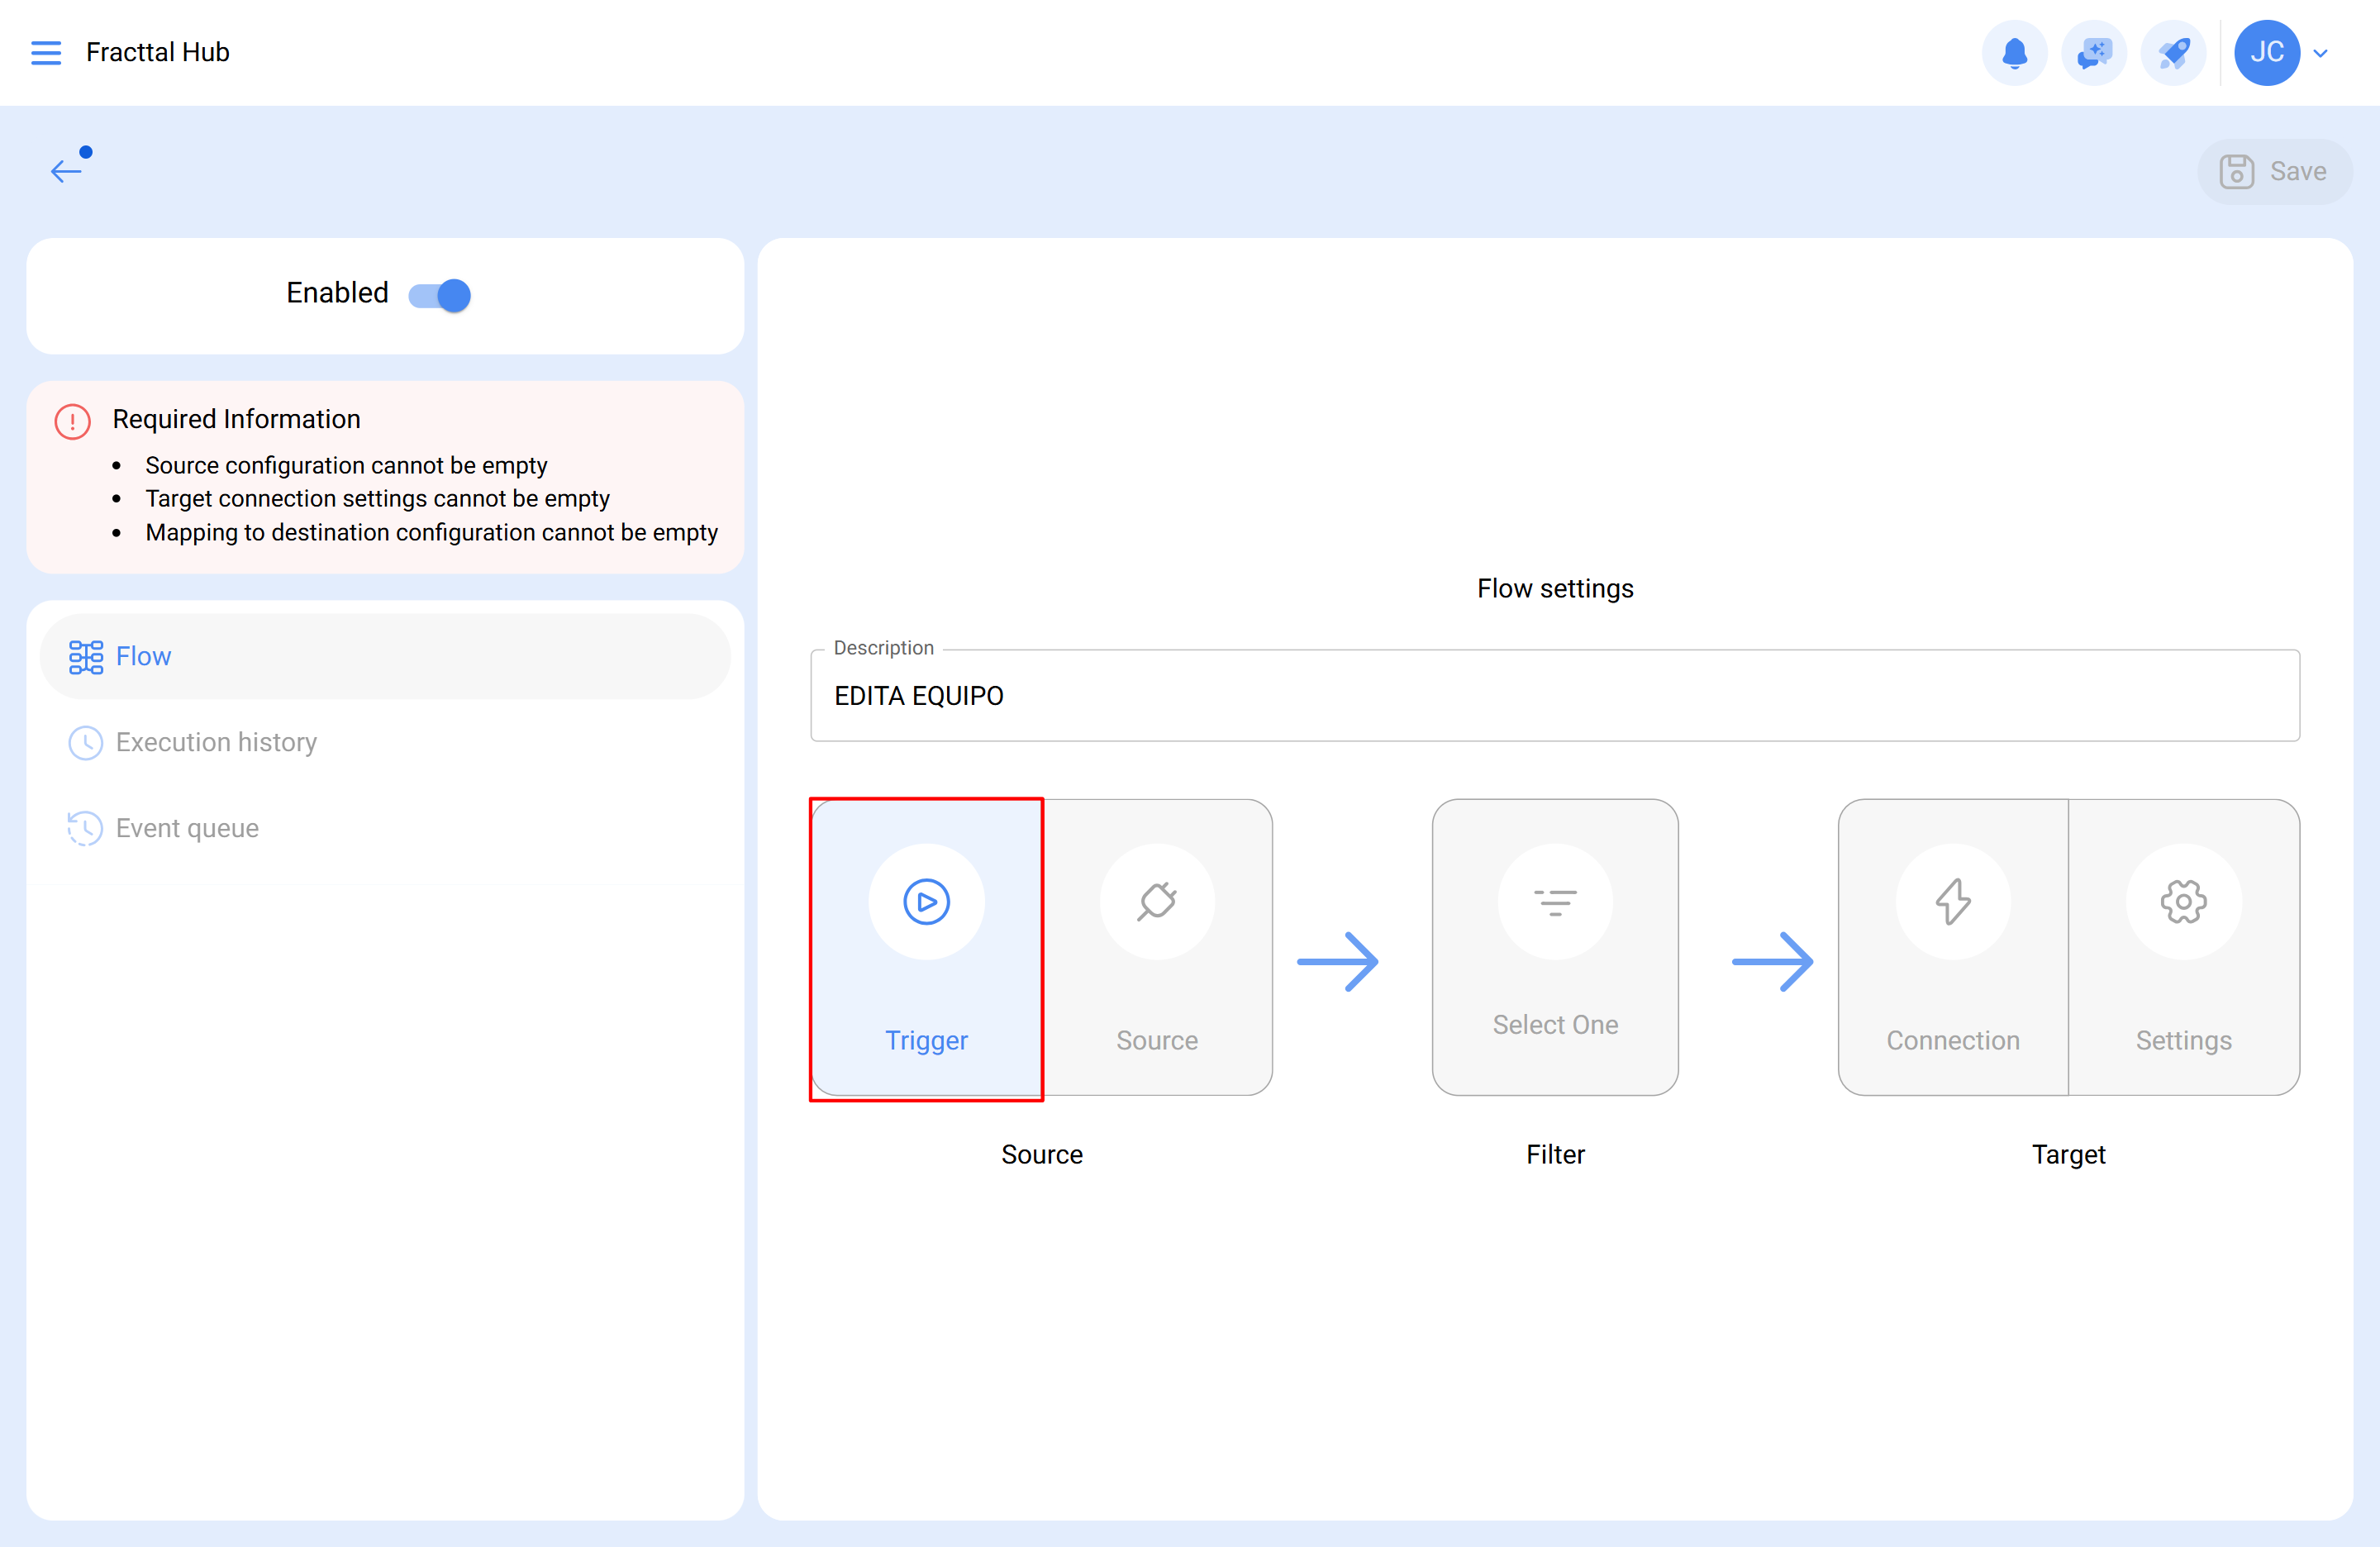Toggle the Enabled switch off
The height and width of the screenshot is (1547, 2380).
(x=440, y=295)
